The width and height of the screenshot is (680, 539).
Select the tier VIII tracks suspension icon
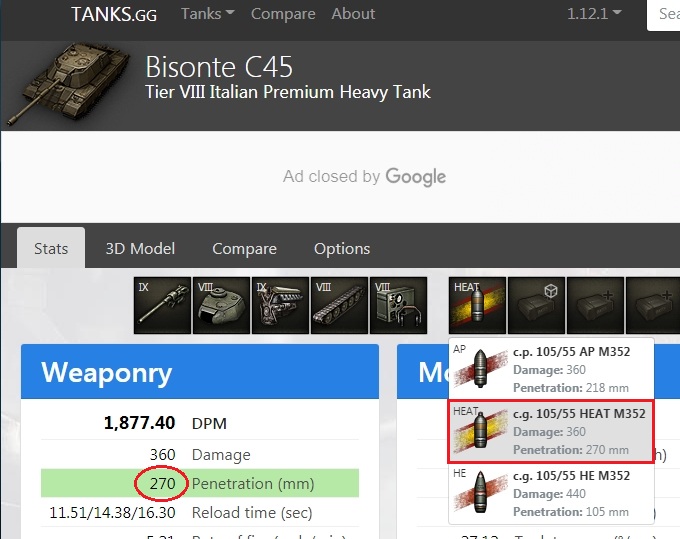(x=339, y=305)
